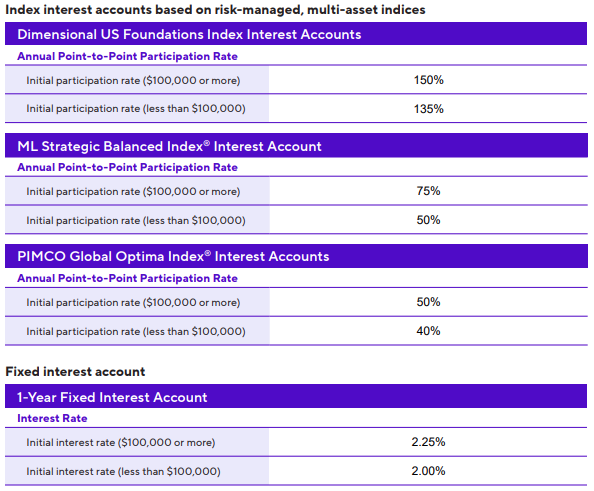Screen dimensions: 594x491
Task: Select the 75% participation rate value
Action: 428,191
